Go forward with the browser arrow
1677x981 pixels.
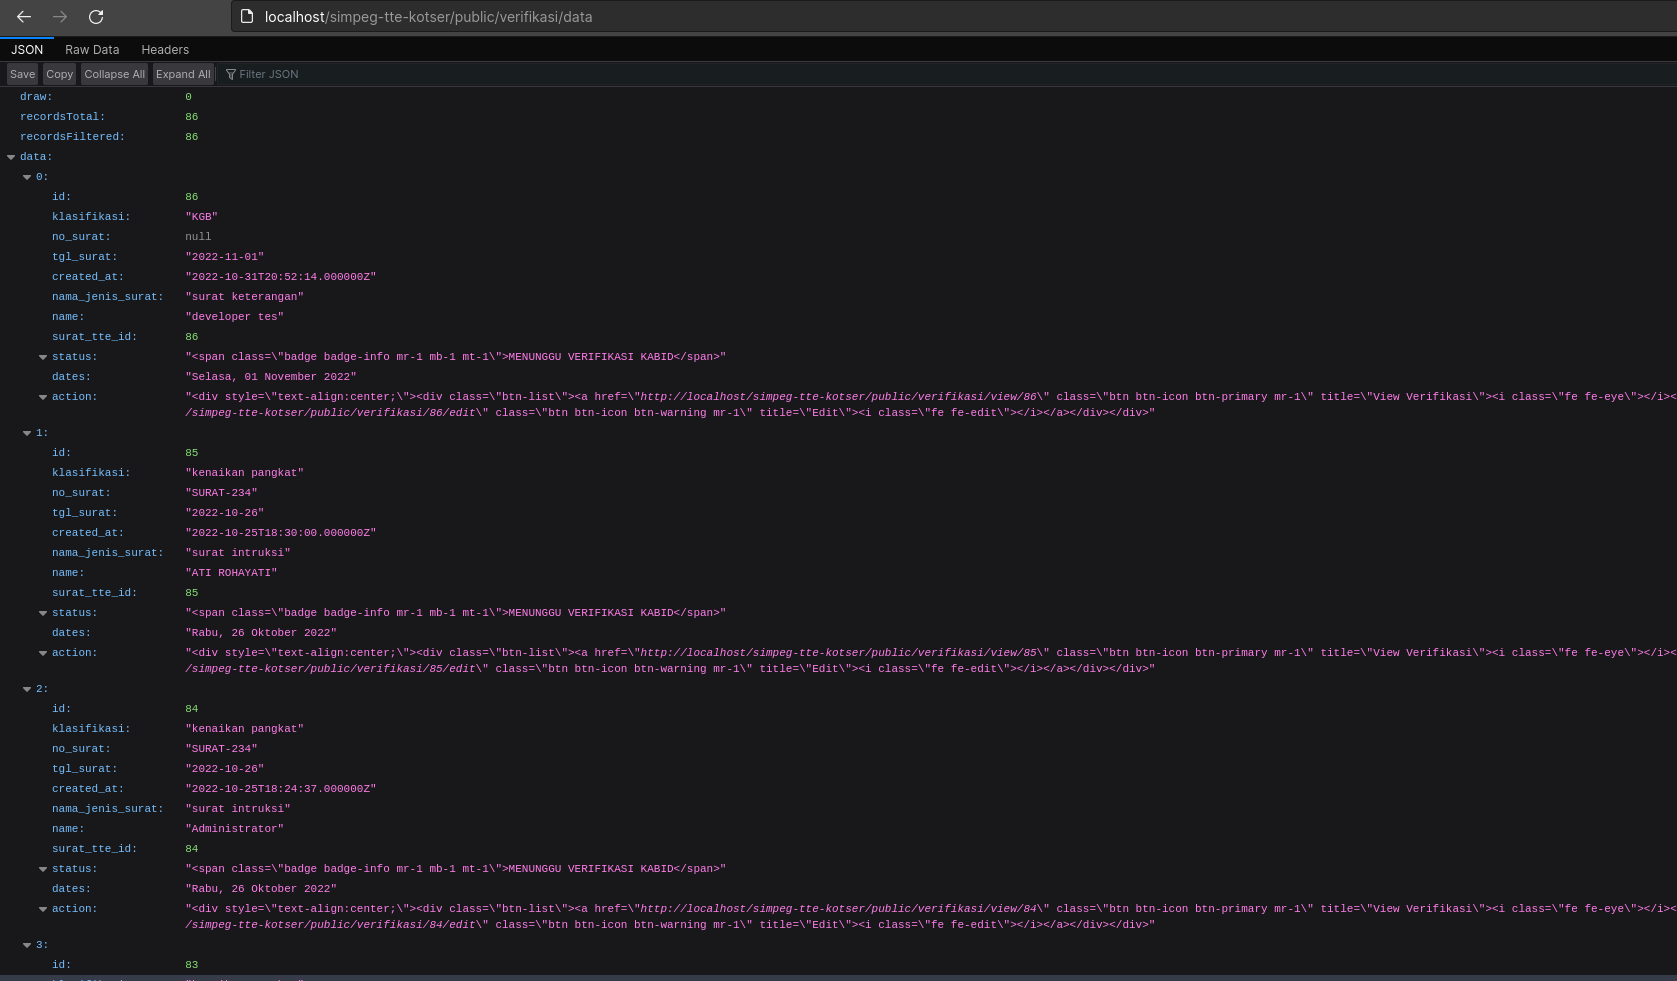60,17
